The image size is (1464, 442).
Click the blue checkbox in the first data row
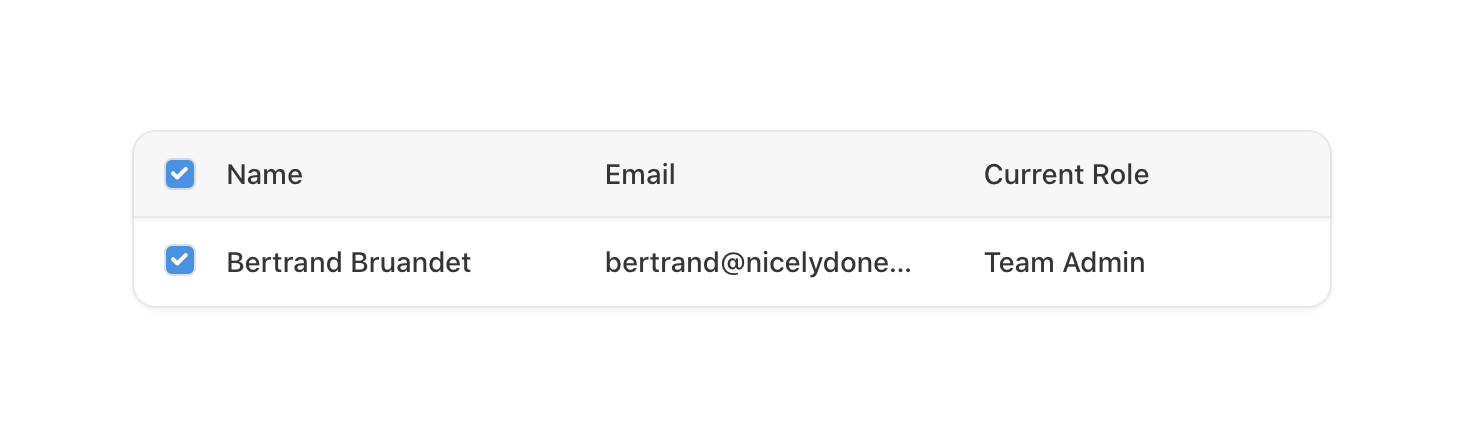(x=180, y=261)
